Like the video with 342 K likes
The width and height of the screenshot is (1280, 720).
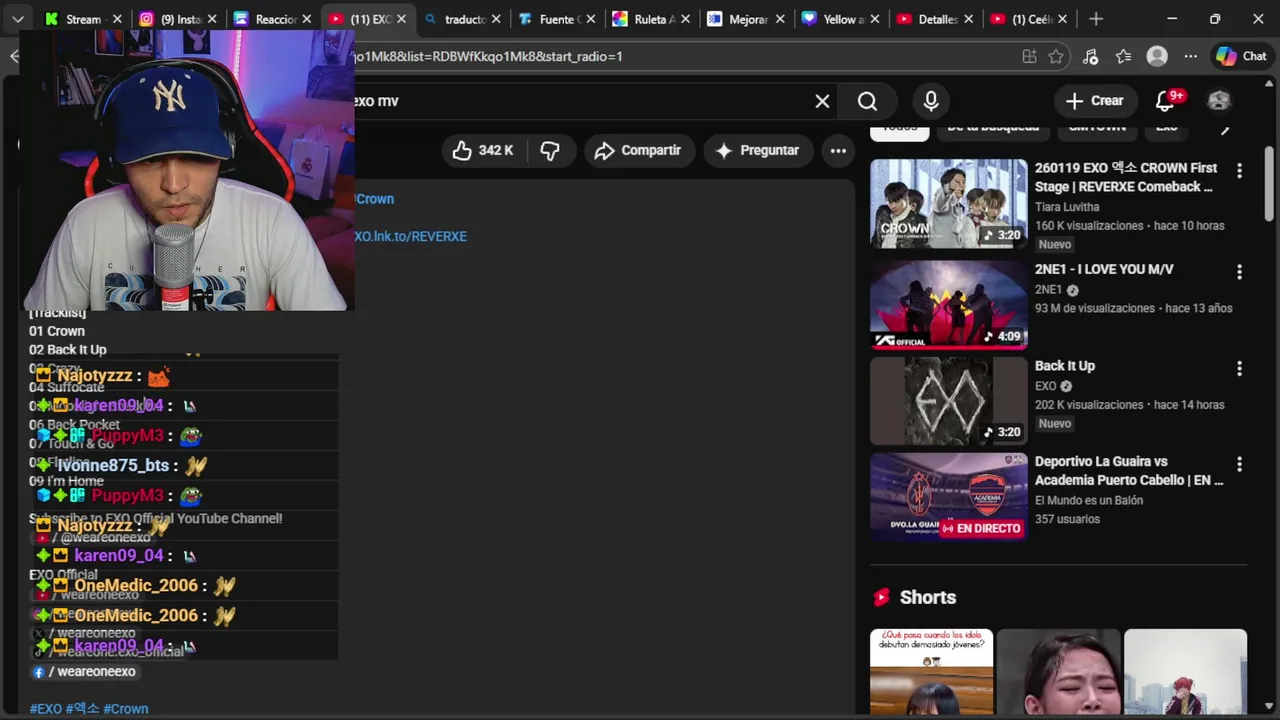coord(483,150)
